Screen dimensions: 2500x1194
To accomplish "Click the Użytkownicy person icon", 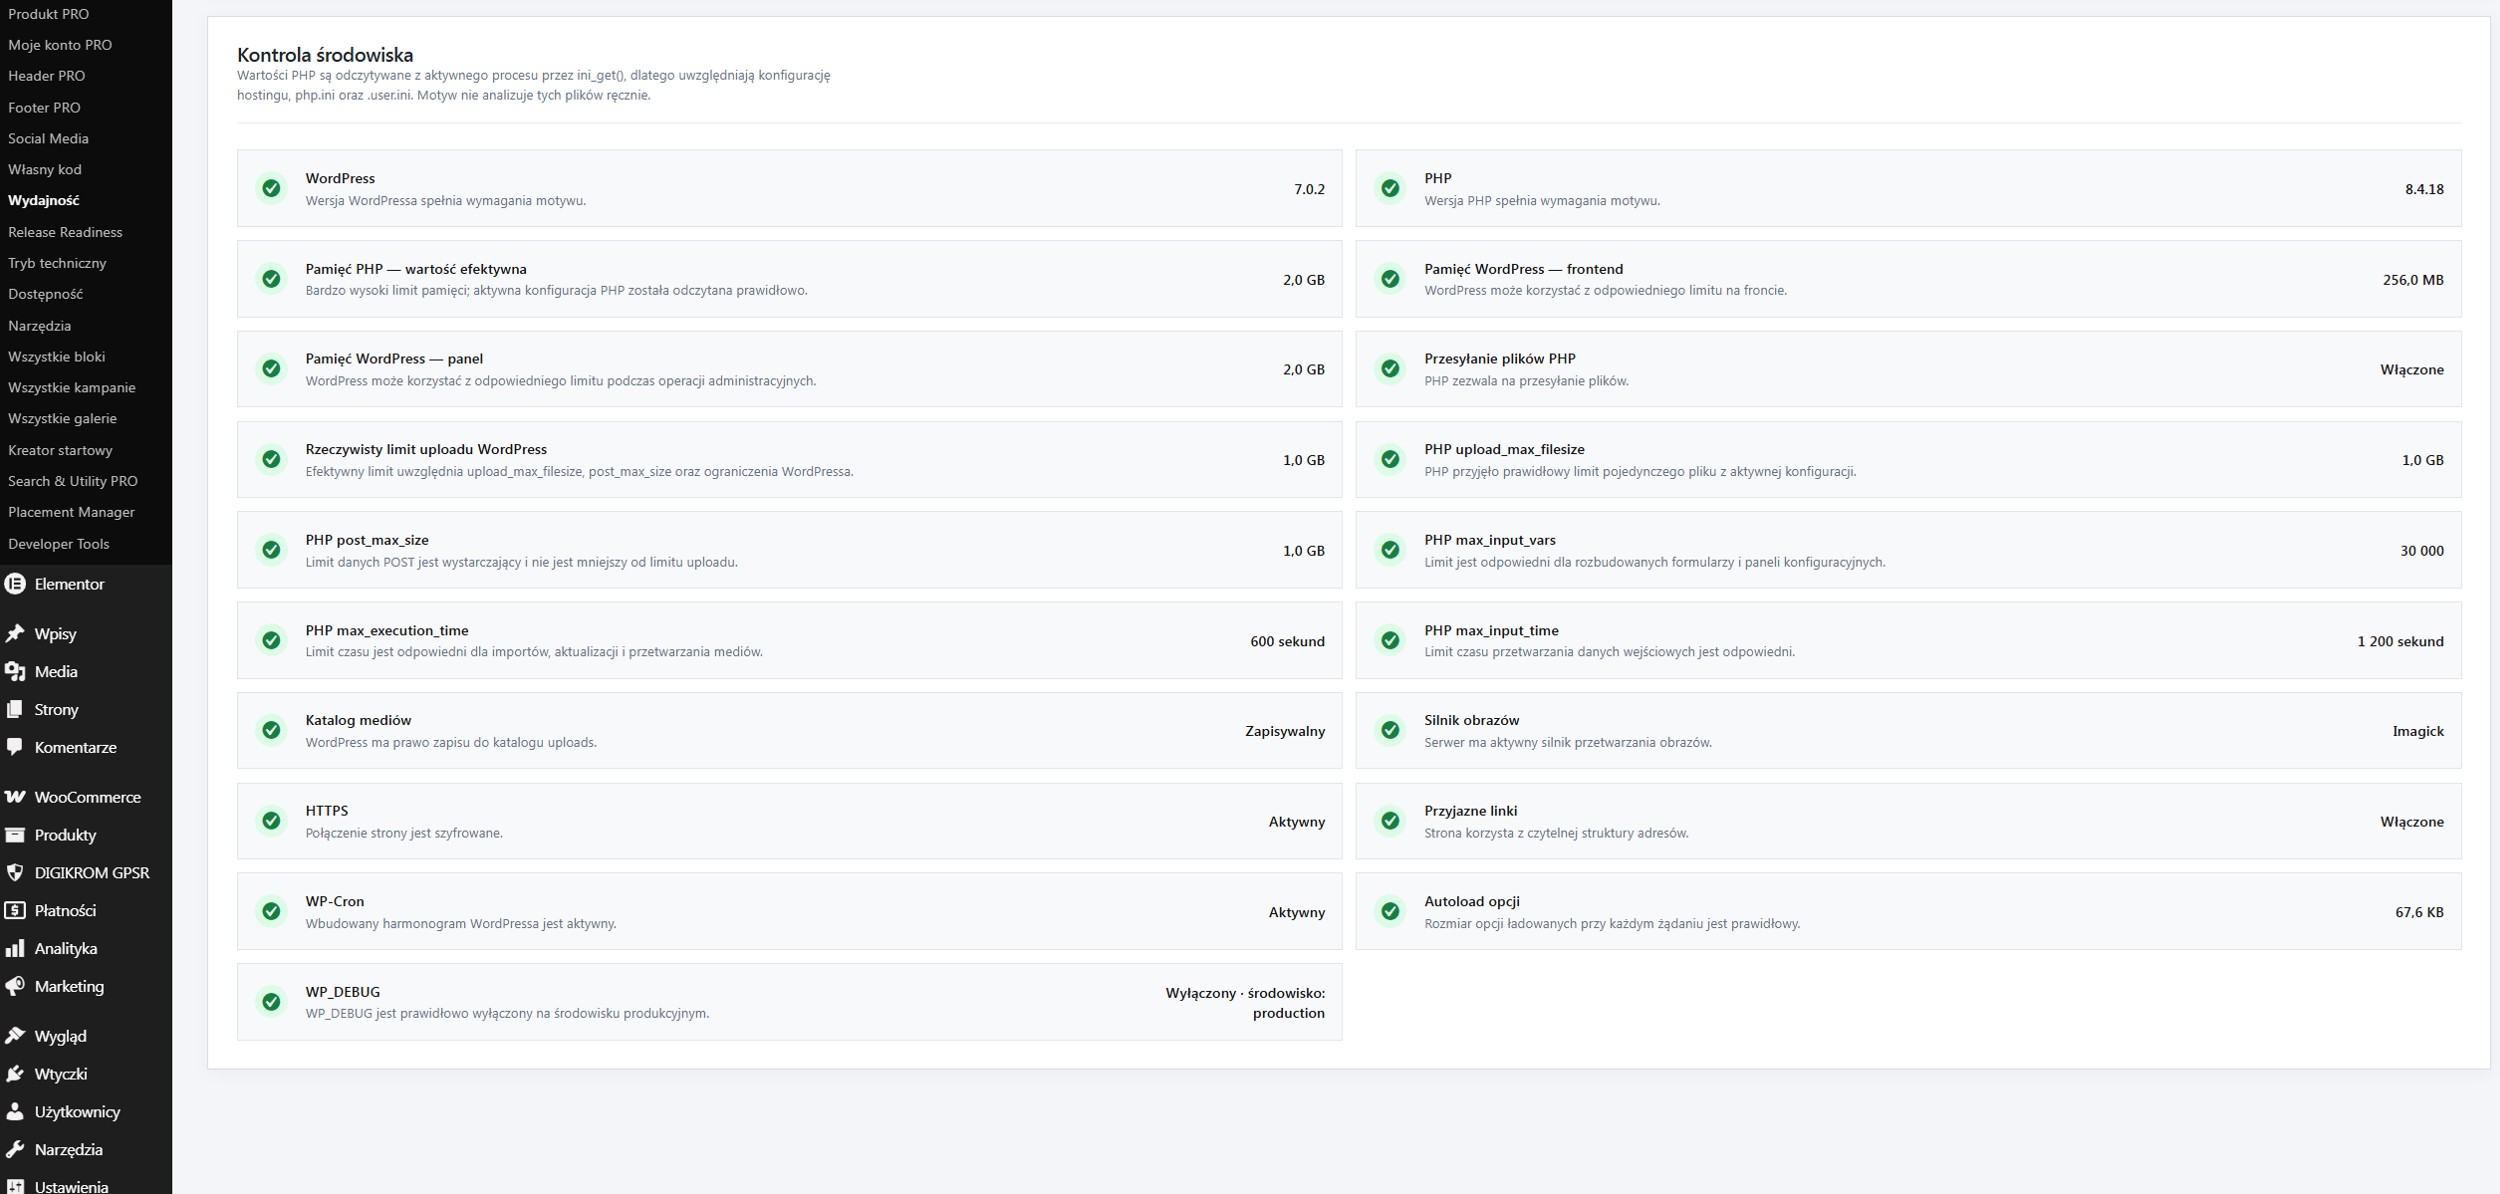I will pos(15,1112).
